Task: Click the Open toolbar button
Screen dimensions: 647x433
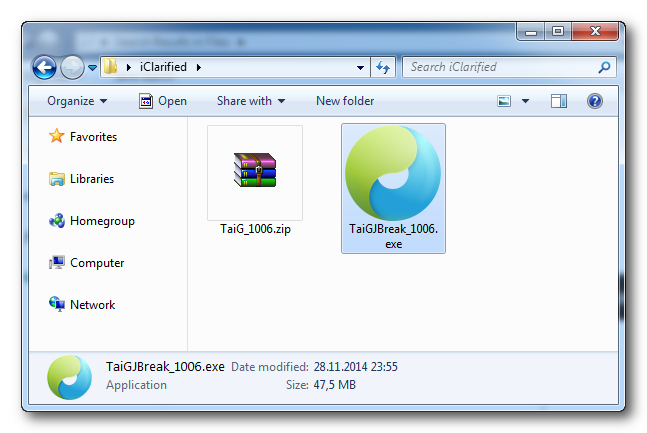Action: pyautogui.click(x=163, y=101)
